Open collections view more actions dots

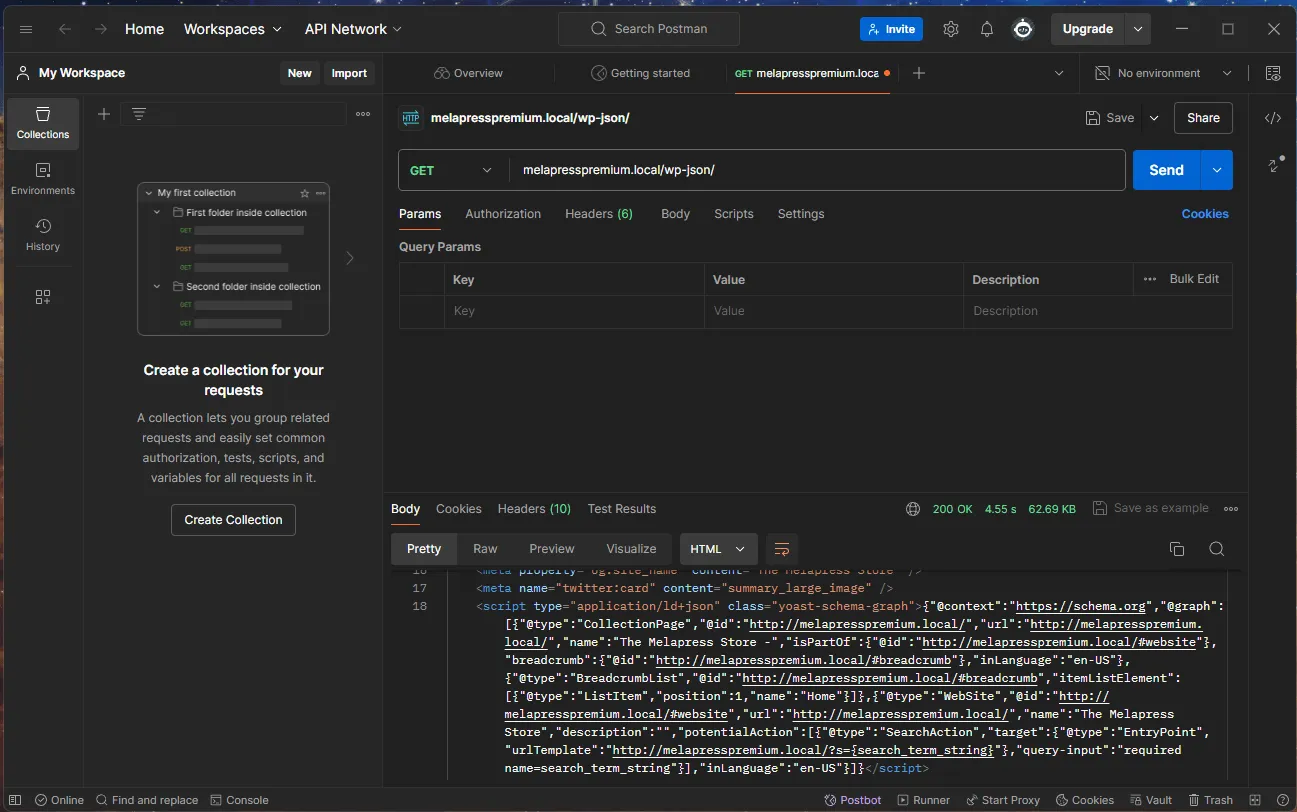point(364,114)
